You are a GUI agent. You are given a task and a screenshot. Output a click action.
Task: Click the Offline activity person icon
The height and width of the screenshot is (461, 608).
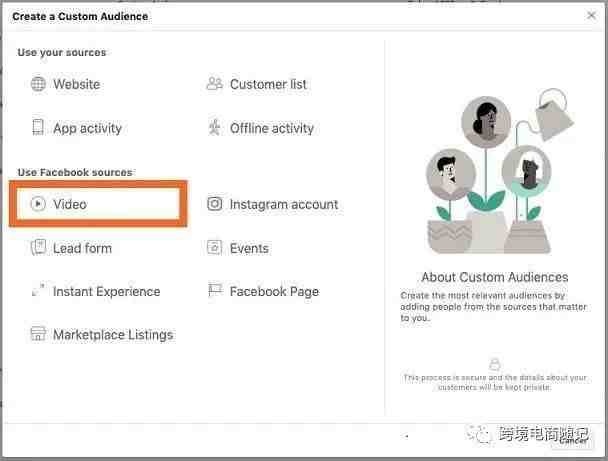tap(214, 127)
